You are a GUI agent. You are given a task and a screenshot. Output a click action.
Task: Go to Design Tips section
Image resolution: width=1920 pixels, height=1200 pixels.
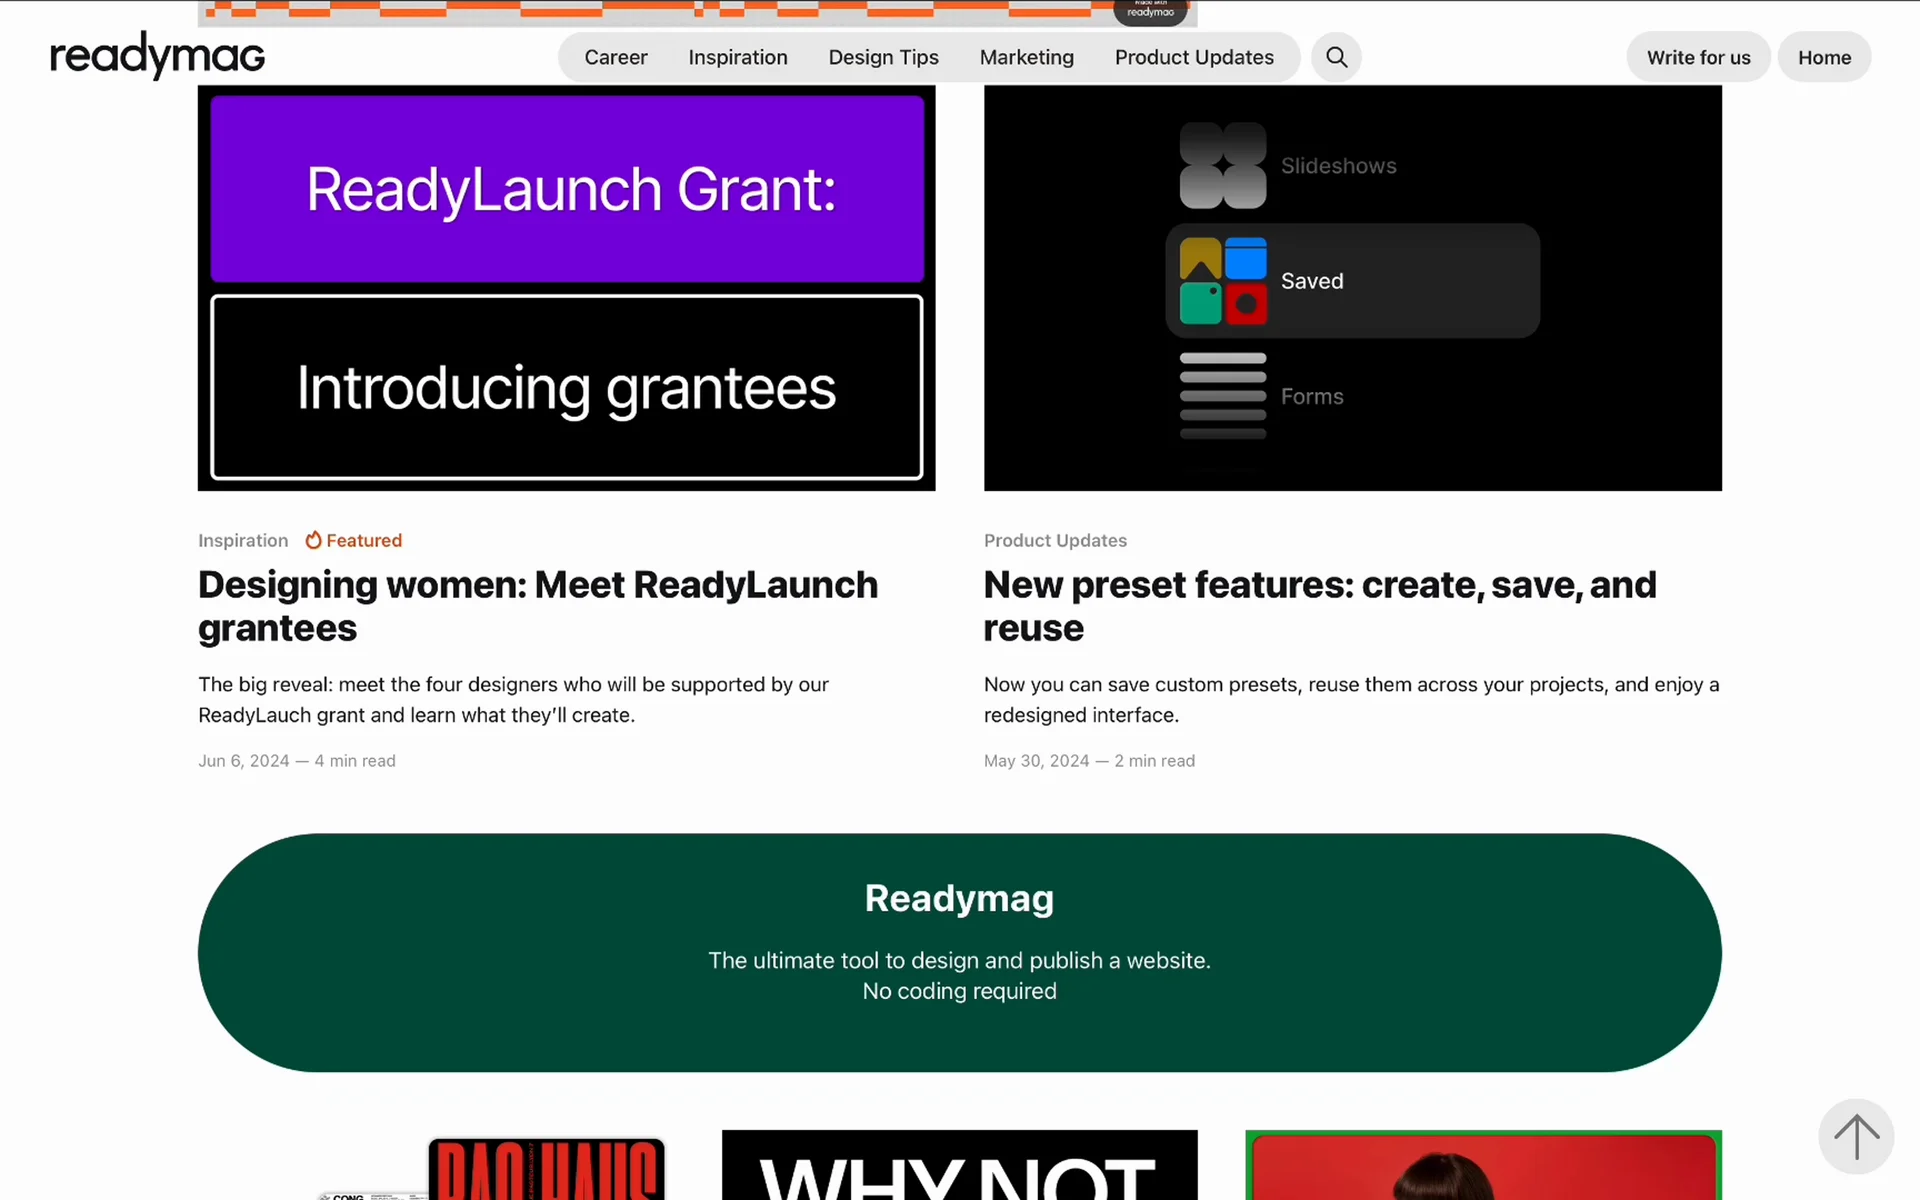pyautogui.click(x=883, y=57)
